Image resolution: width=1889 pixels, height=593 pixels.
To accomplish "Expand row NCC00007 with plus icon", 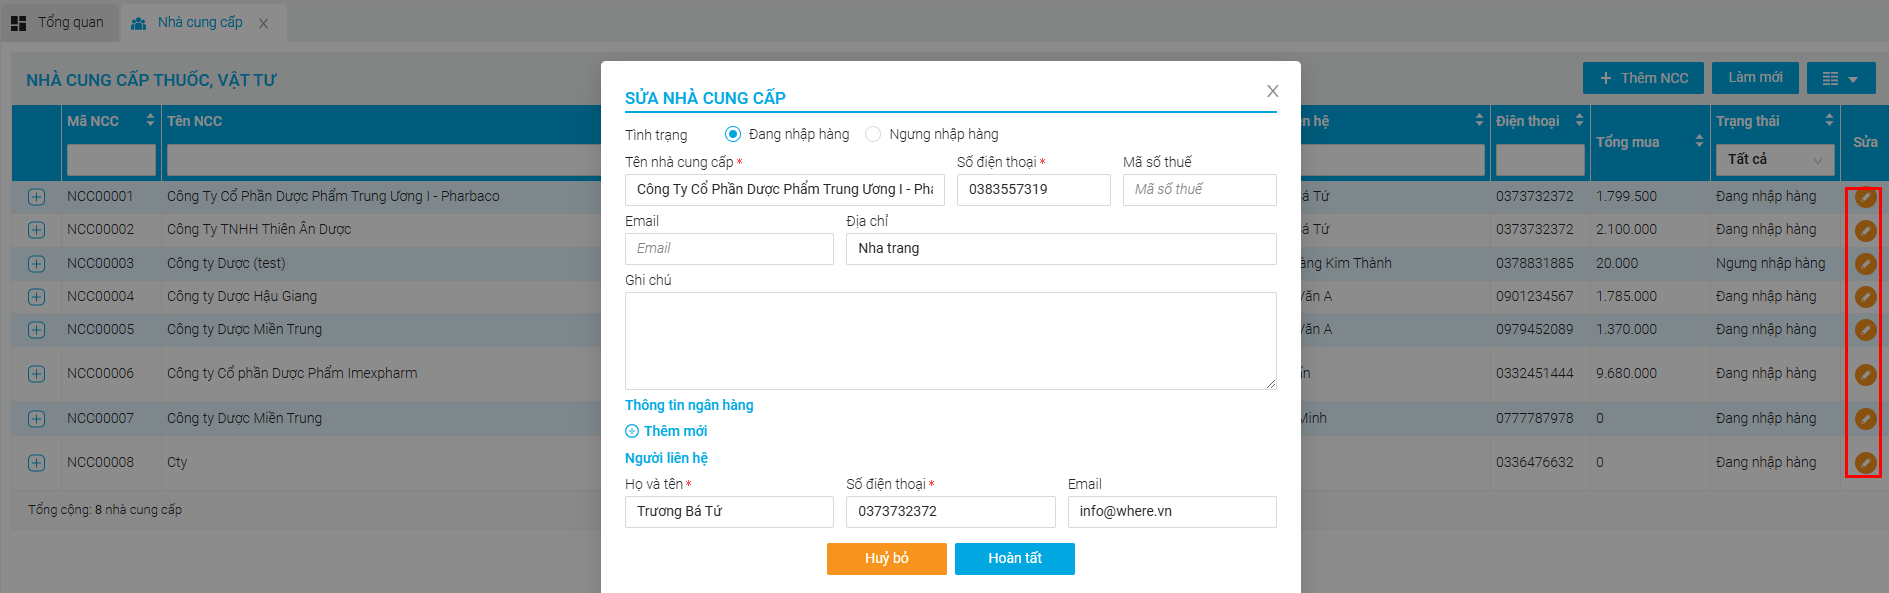I will click(x=37, y=419).
